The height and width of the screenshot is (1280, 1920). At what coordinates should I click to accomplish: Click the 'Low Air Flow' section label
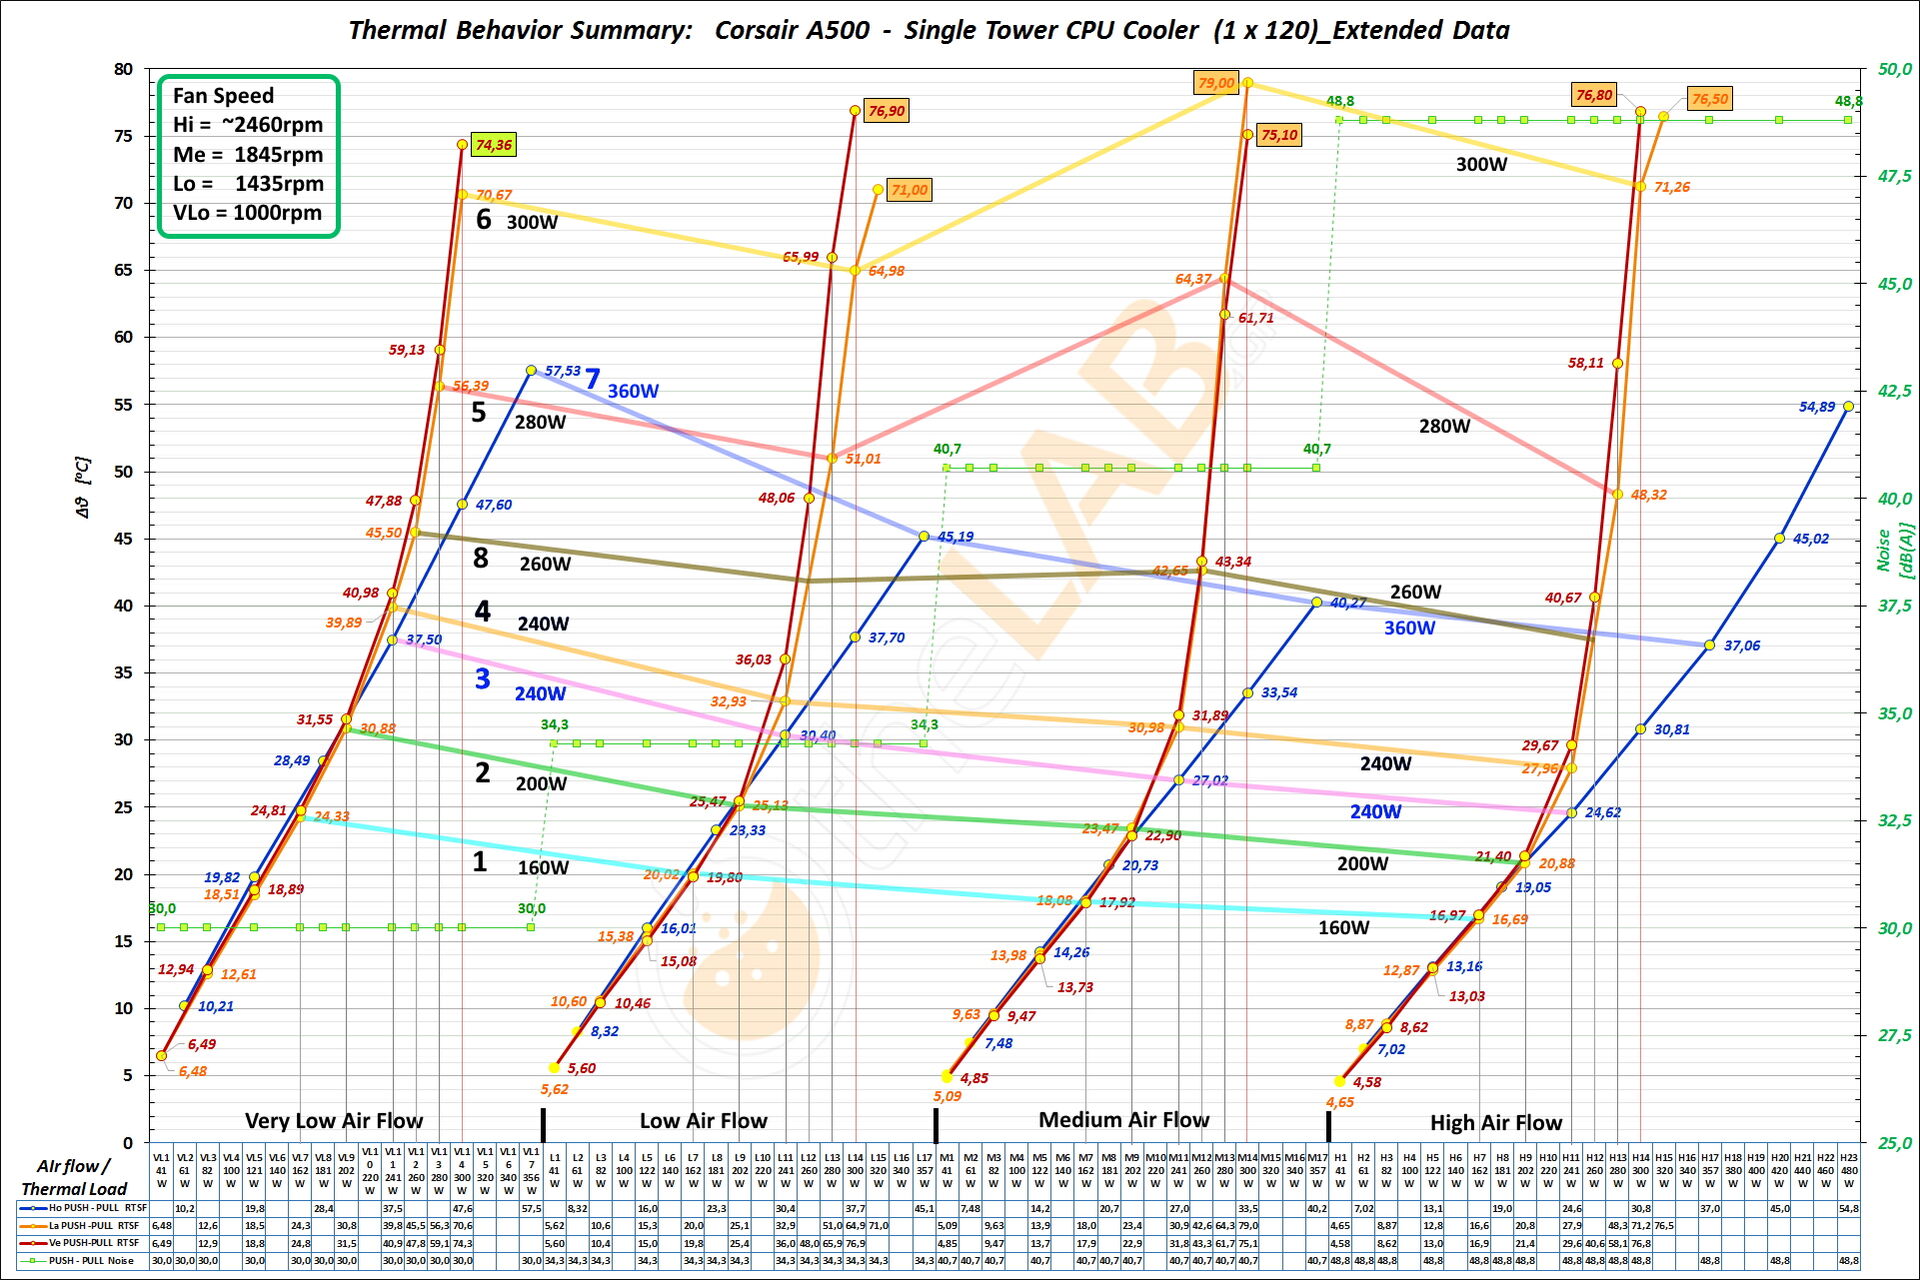point(703,1121)
